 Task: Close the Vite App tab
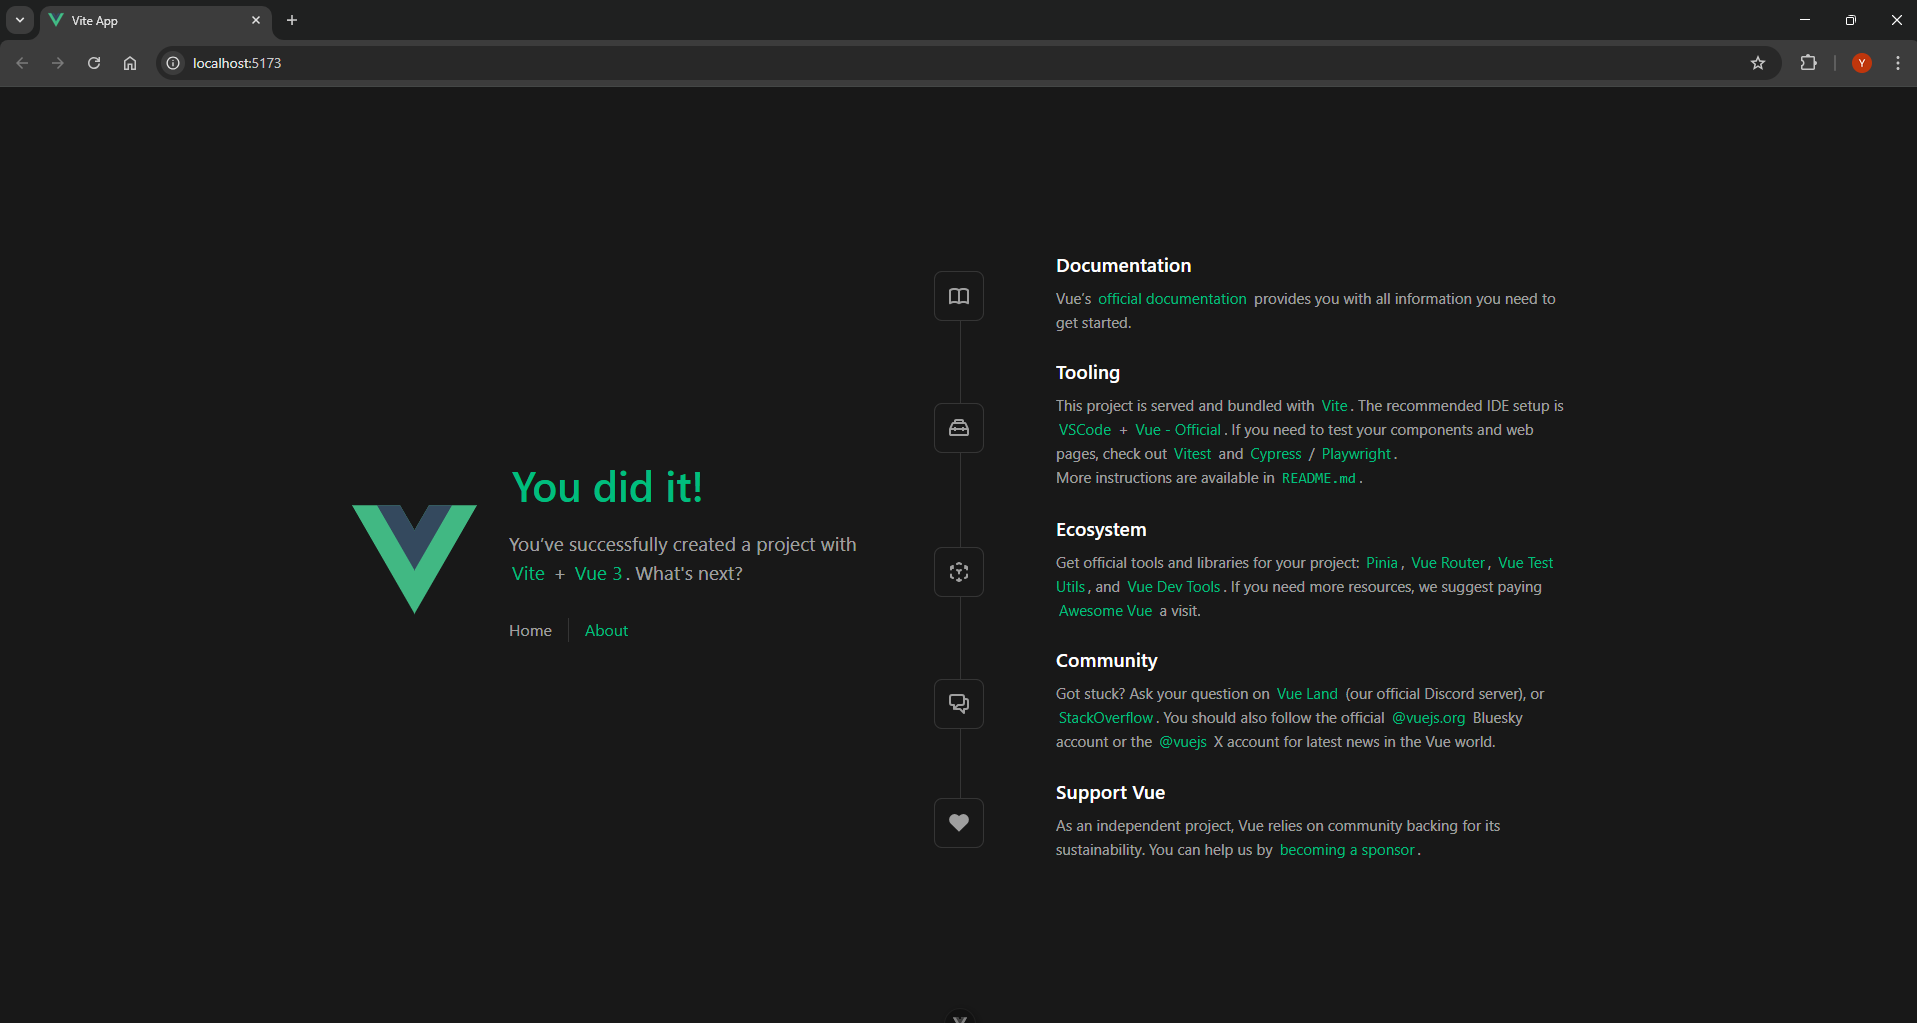pyautogui.click(x=256, y=20)
